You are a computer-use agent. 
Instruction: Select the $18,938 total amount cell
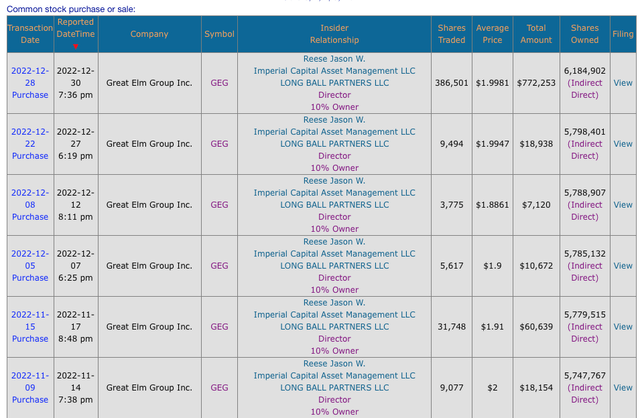(536, 144)
